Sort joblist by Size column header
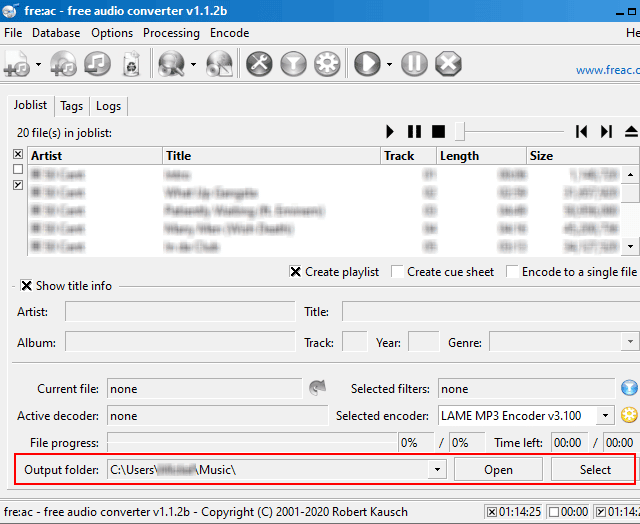640x524 pixels. pyautogui.click(x=582, y=156)
